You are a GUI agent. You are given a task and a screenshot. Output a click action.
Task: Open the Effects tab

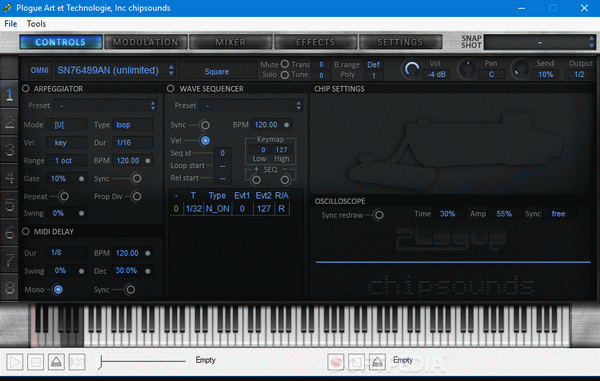315,42
